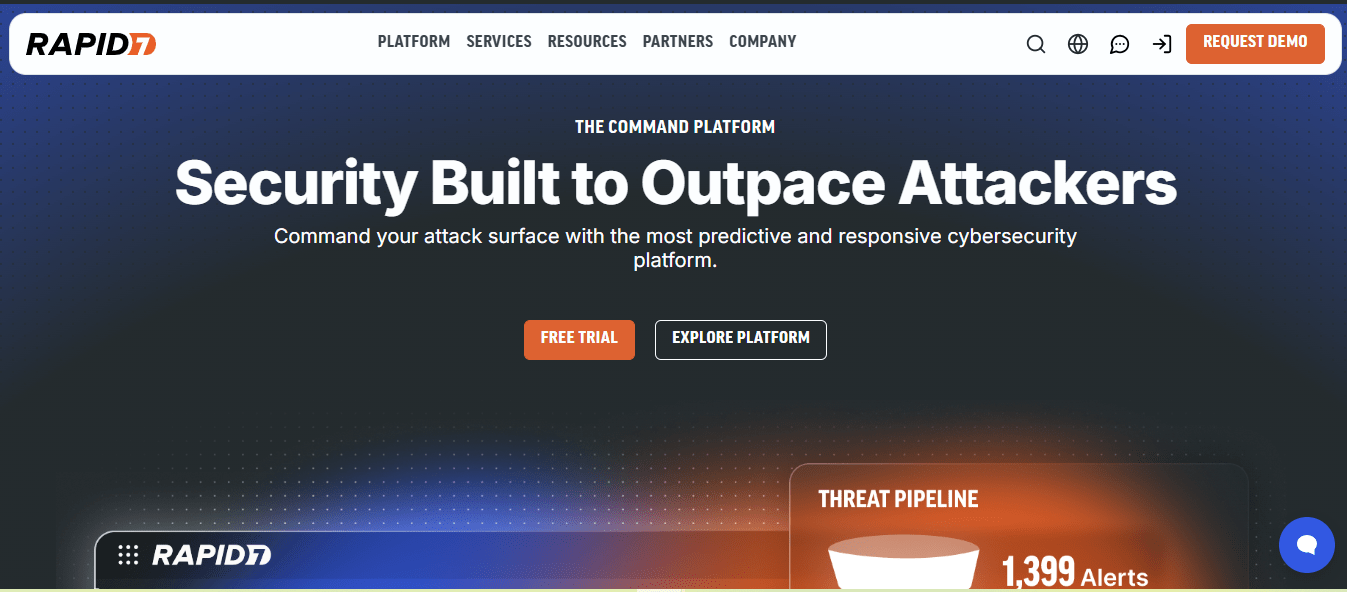This screenshot has height=592, width=1347.
Task: Open the search magnifier icon
Action: pos(1036,44)
